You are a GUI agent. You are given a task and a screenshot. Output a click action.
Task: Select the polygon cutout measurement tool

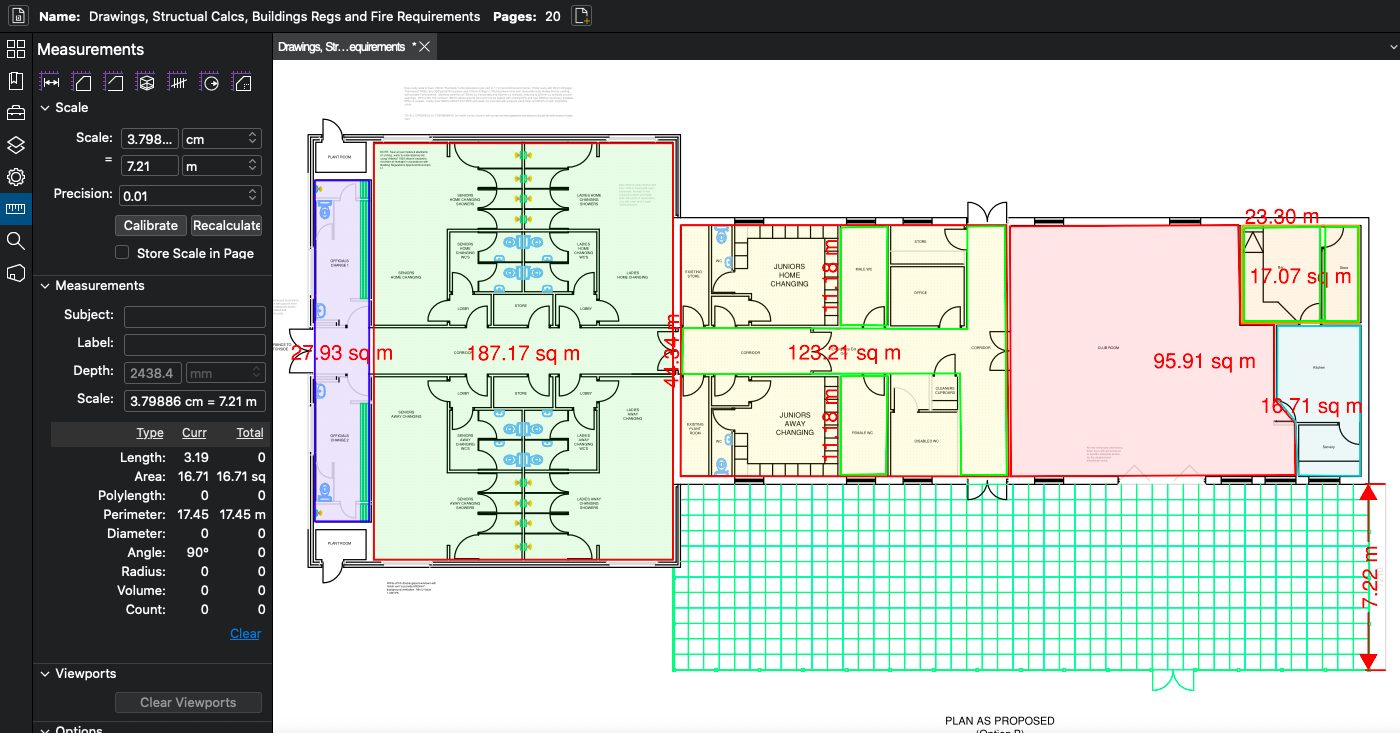point(243,83)
